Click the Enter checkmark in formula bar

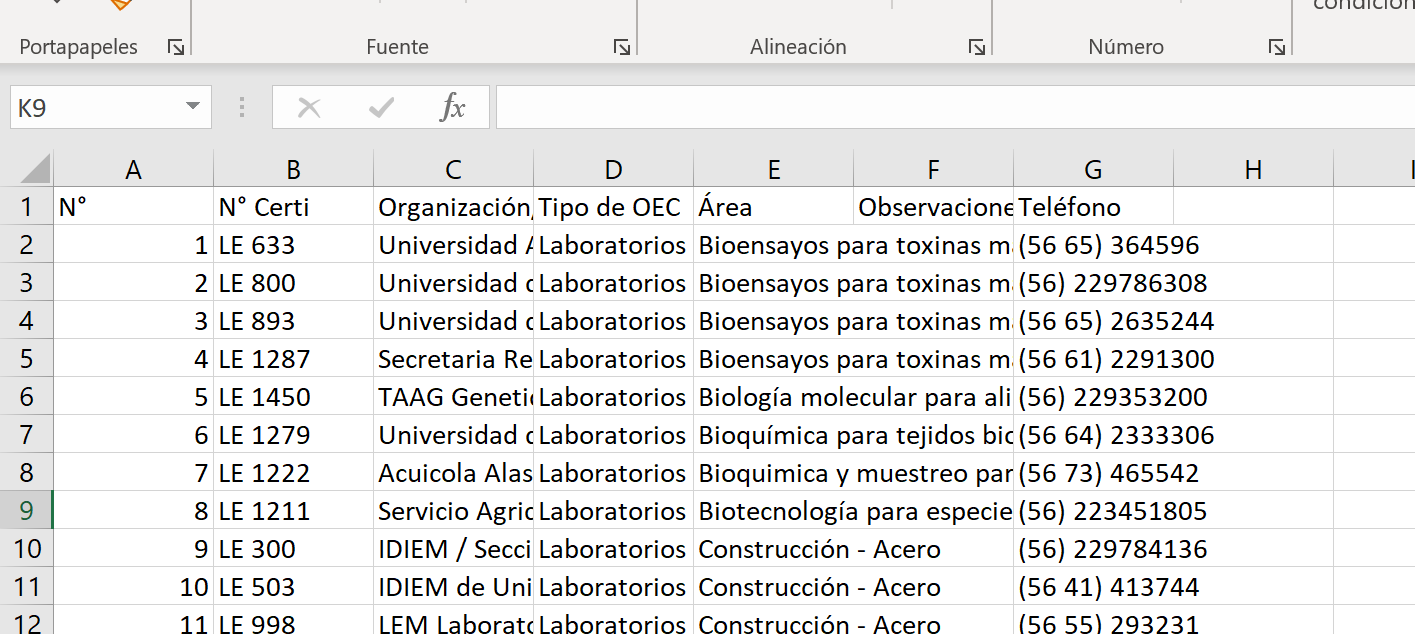point(381,108)
